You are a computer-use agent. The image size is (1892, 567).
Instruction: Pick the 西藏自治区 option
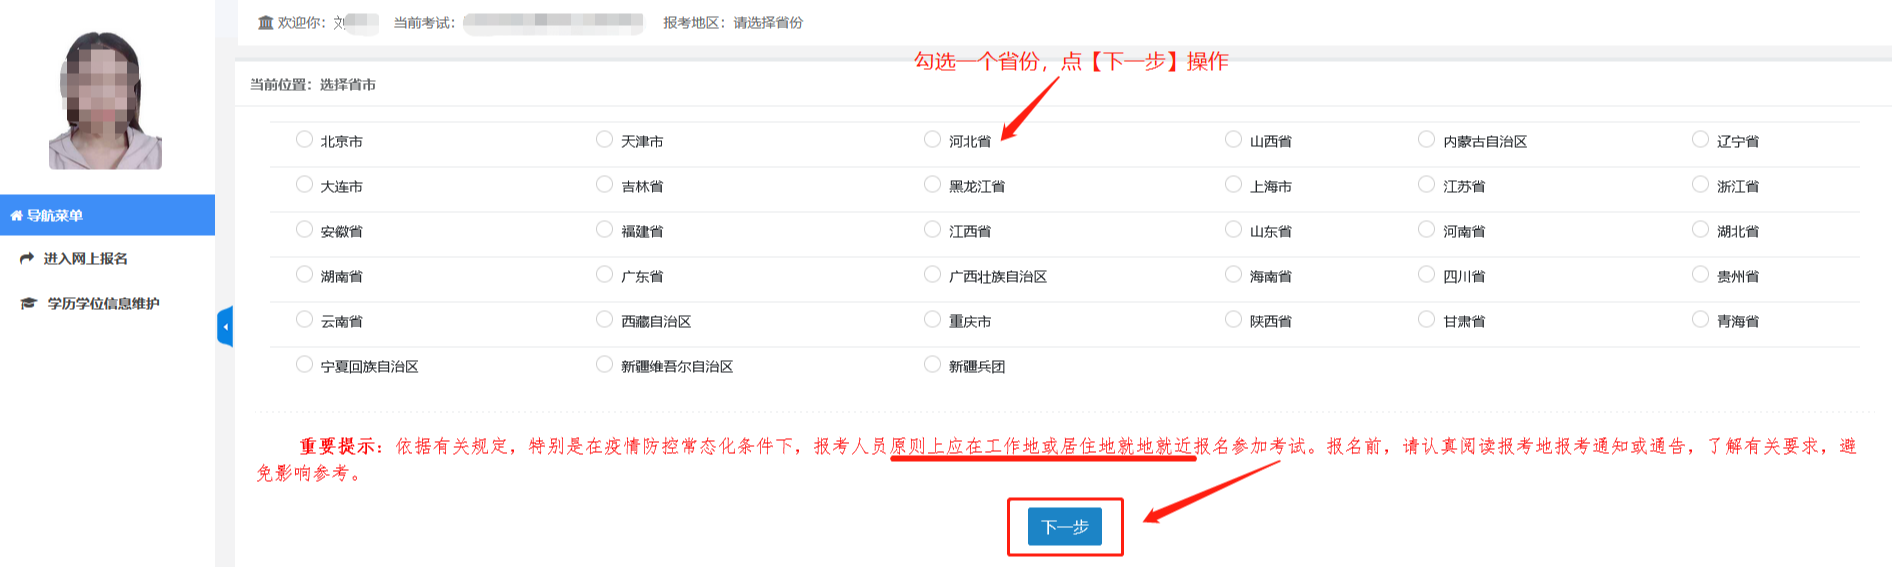(604, 319)
